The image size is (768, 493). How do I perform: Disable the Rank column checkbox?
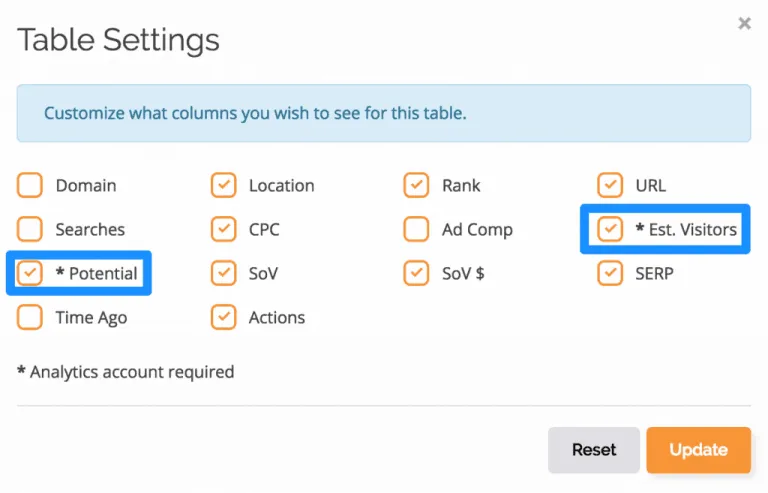point(416,185)
